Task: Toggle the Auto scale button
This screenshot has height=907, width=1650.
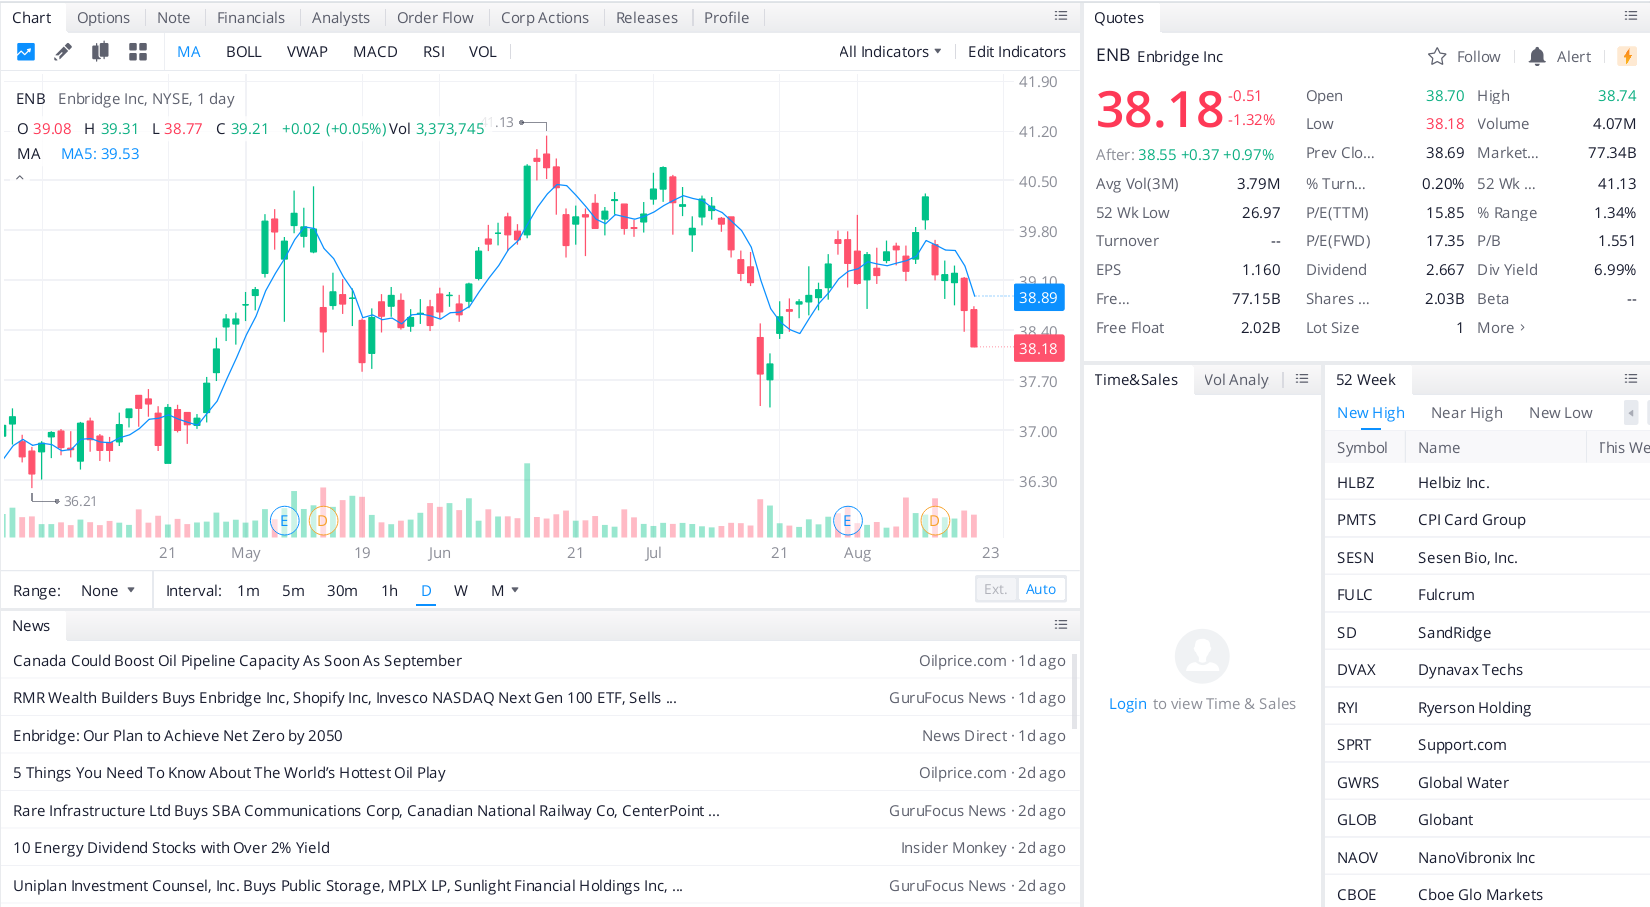Action: pyautogui.click(x=1041, y=589)
